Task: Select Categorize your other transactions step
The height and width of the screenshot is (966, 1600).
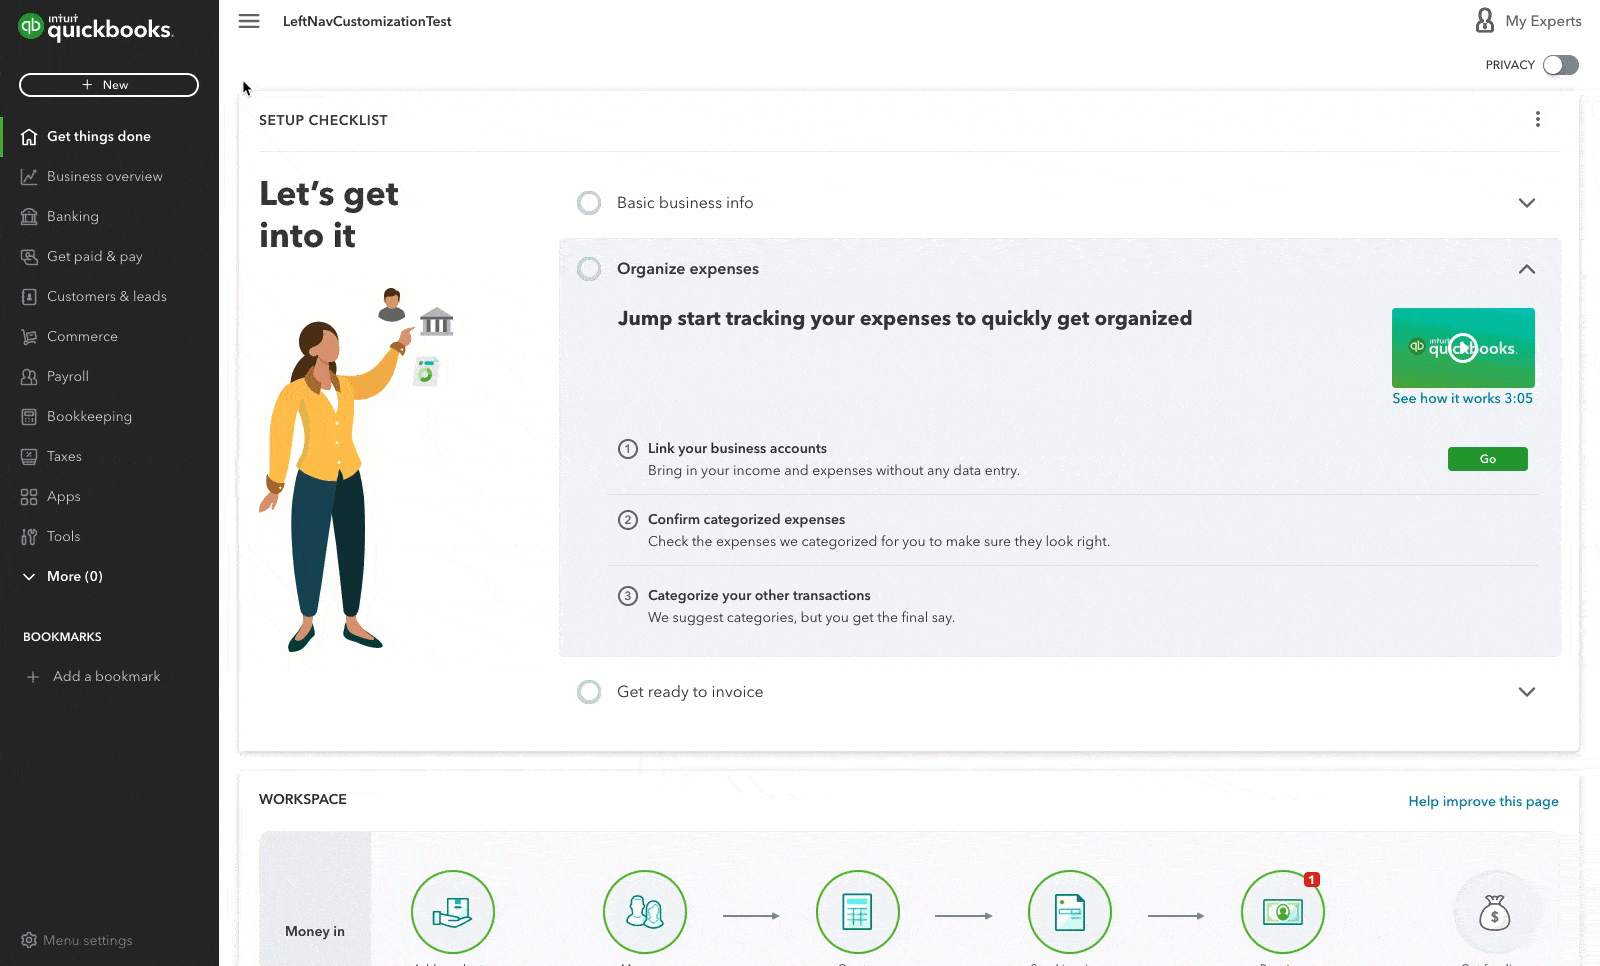Action: tap(759, 596)
